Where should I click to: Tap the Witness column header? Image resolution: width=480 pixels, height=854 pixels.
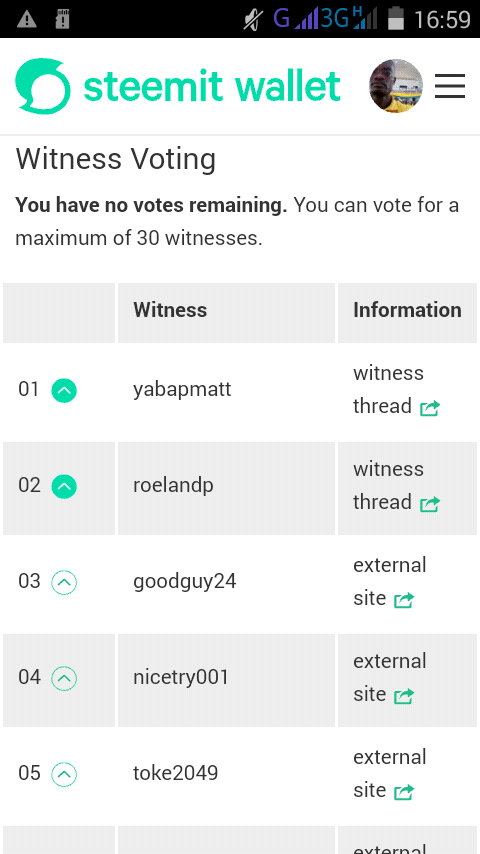[x=170, y=310]
